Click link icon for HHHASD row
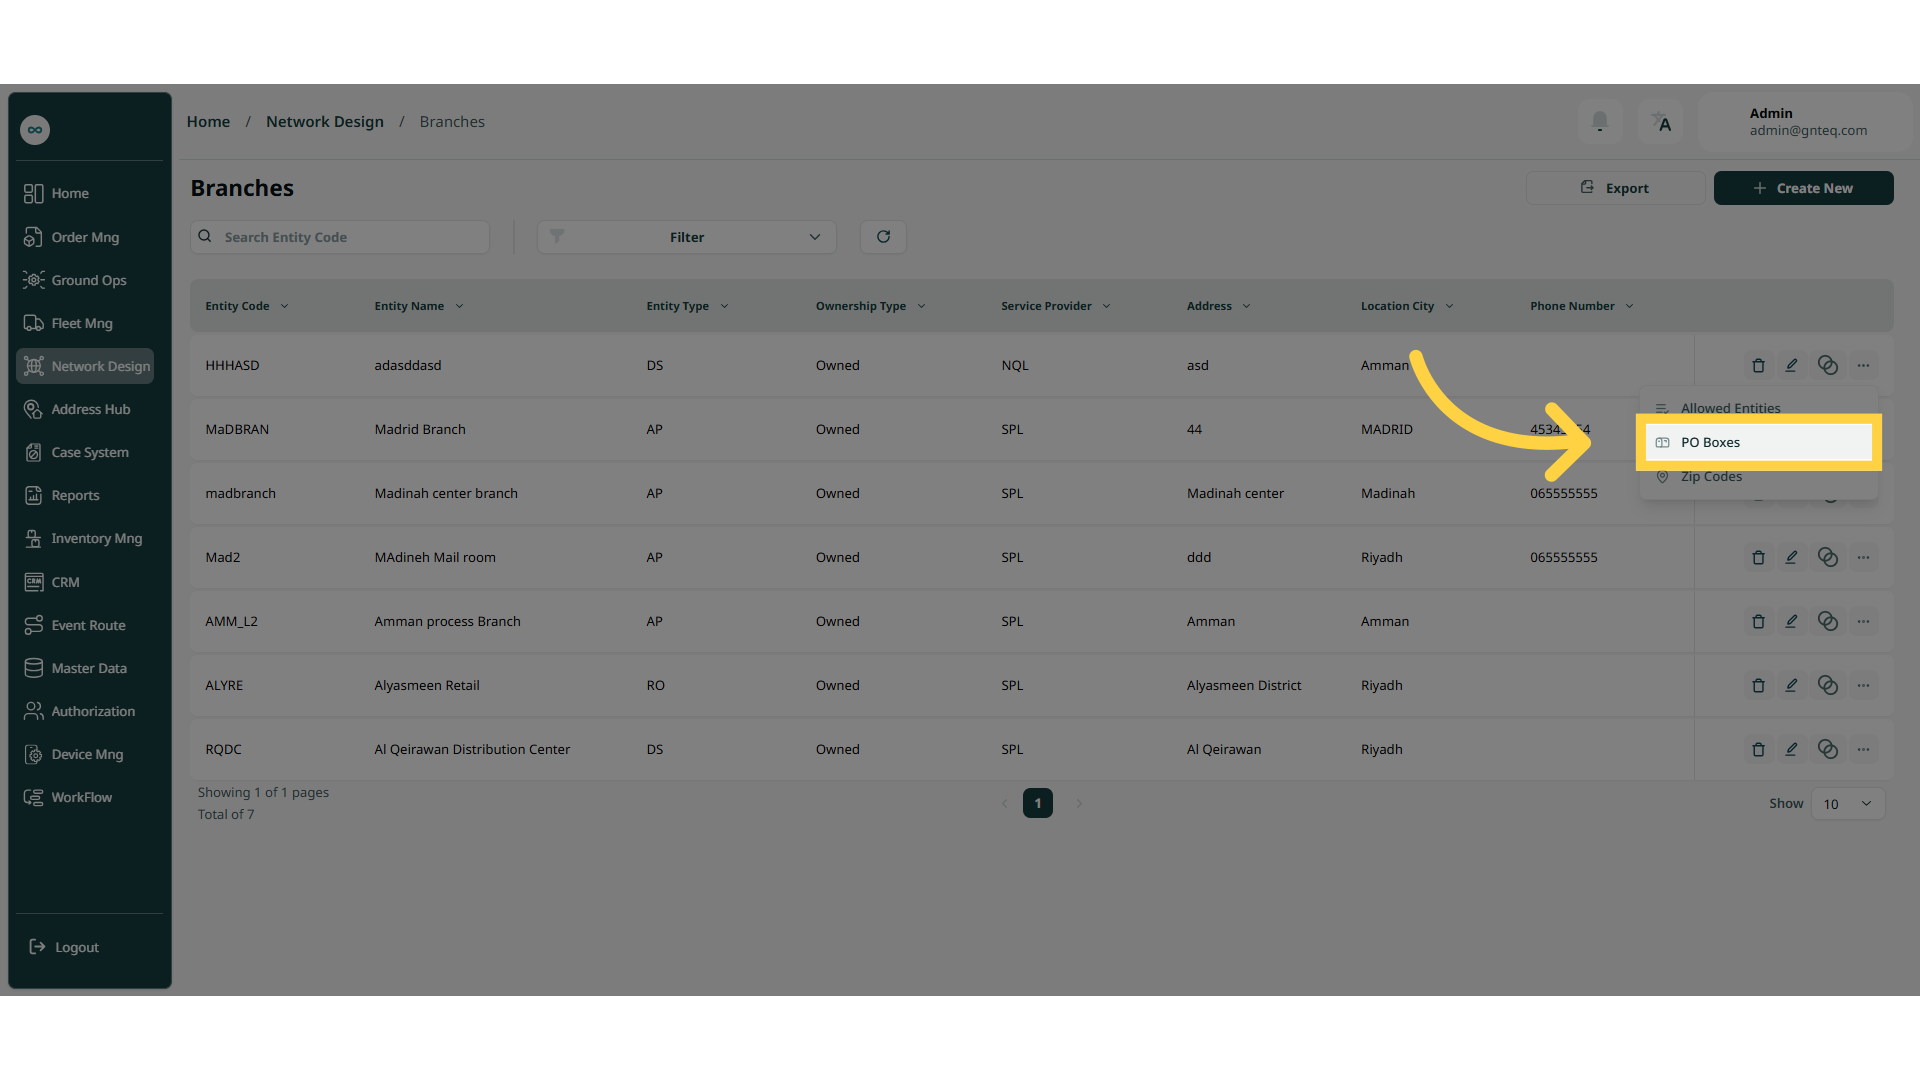 1828,366
